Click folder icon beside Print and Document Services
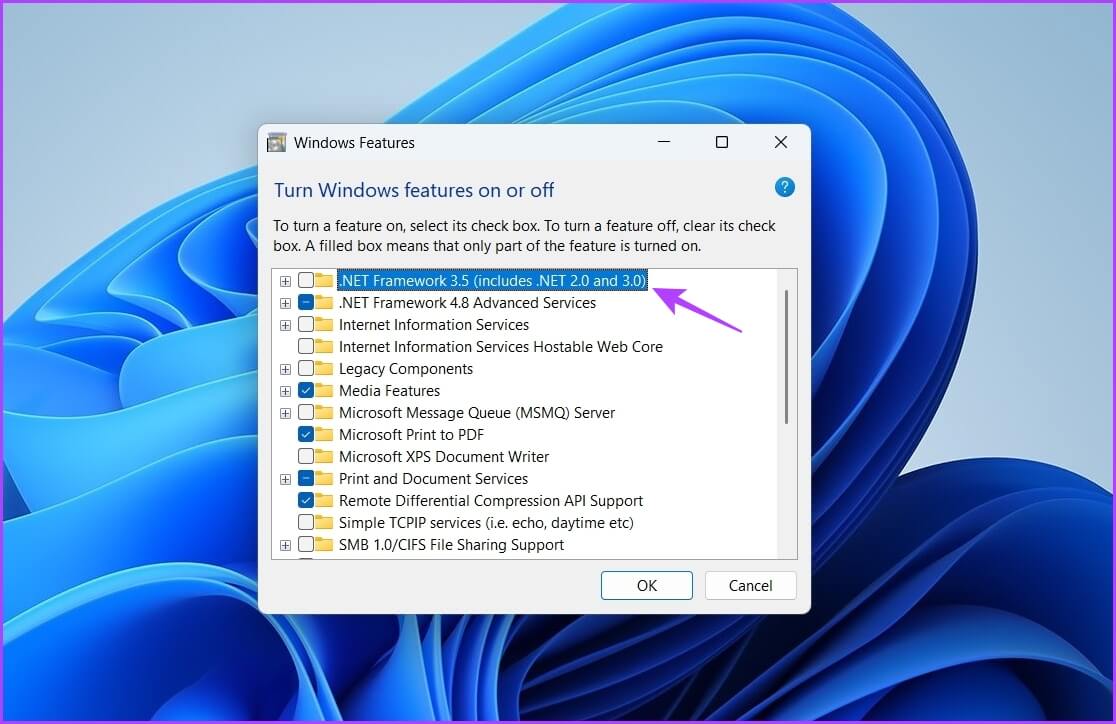 point(325,478)
